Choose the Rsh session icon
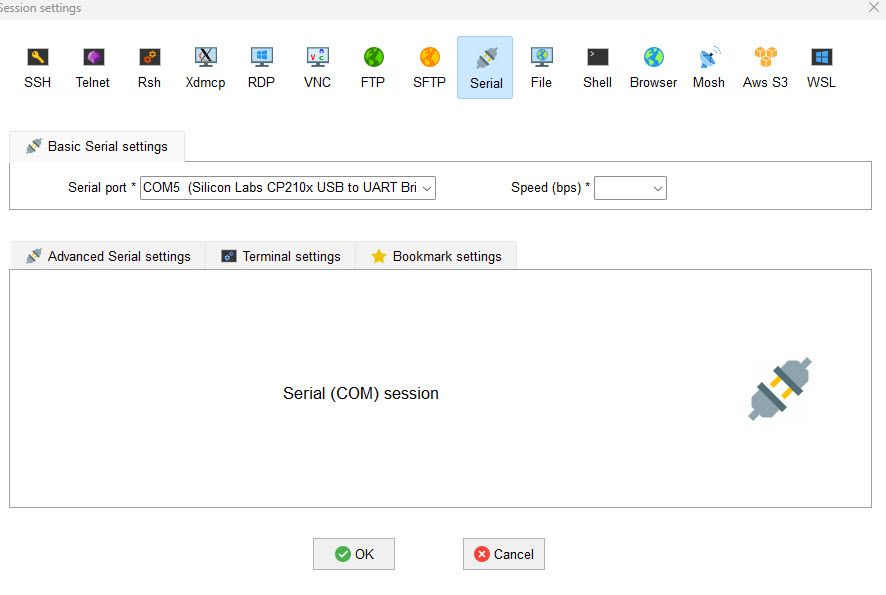 (149, 67)
